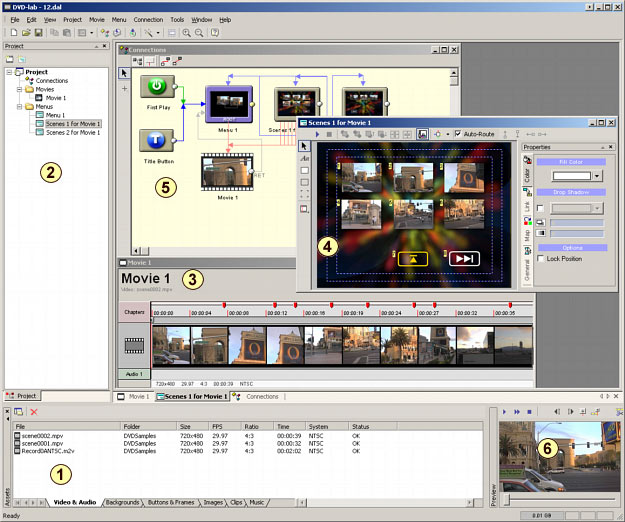The width and height of the screenshot is (625, 522).
Task: Open the dropdown arrow beside the layout toolbar icon
Action: [92, 33]
